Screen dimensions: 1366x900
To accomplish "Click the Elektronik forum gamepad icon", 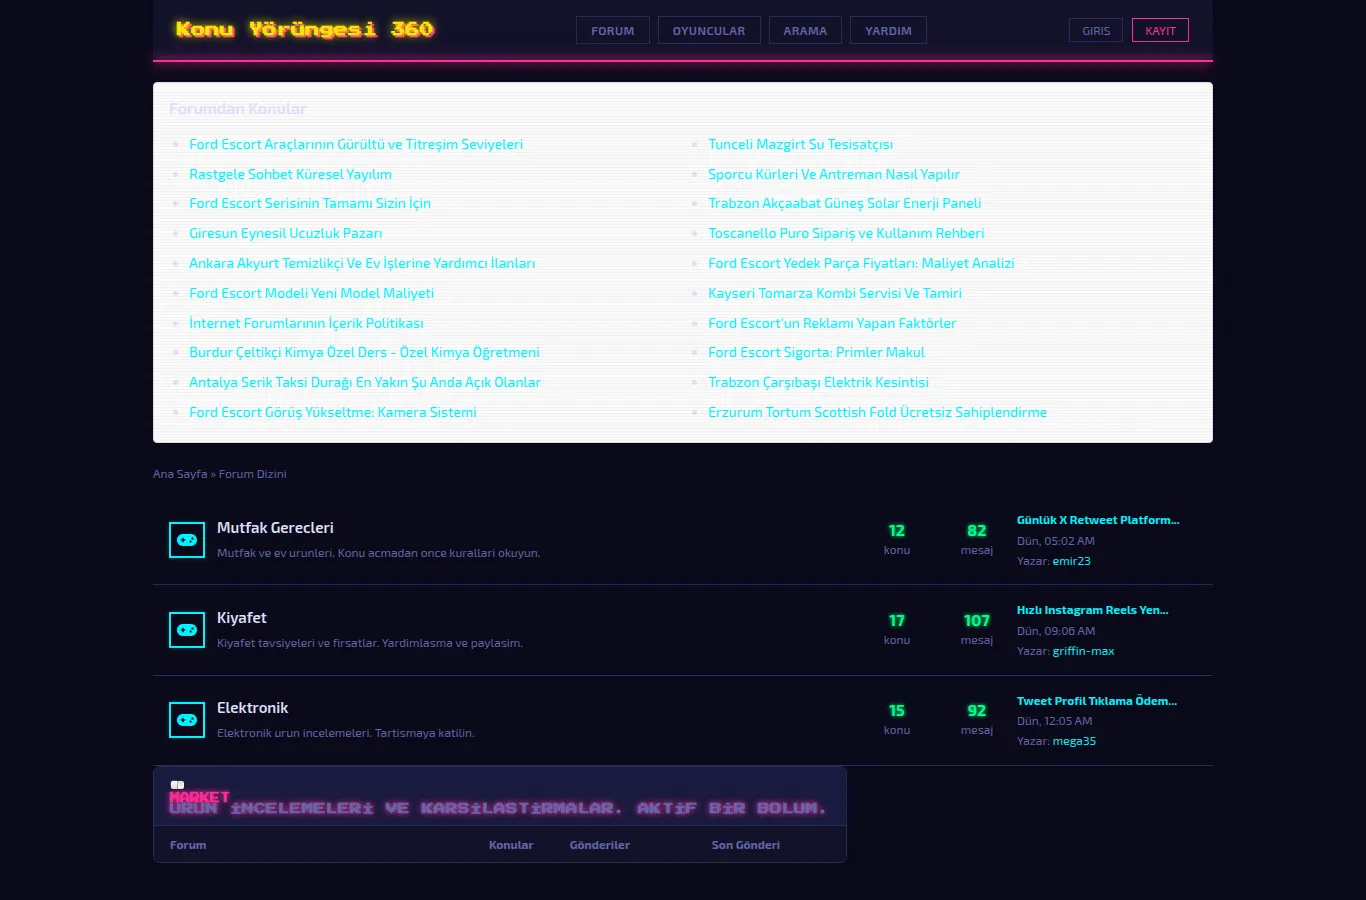I will click(x=187, y=720).
